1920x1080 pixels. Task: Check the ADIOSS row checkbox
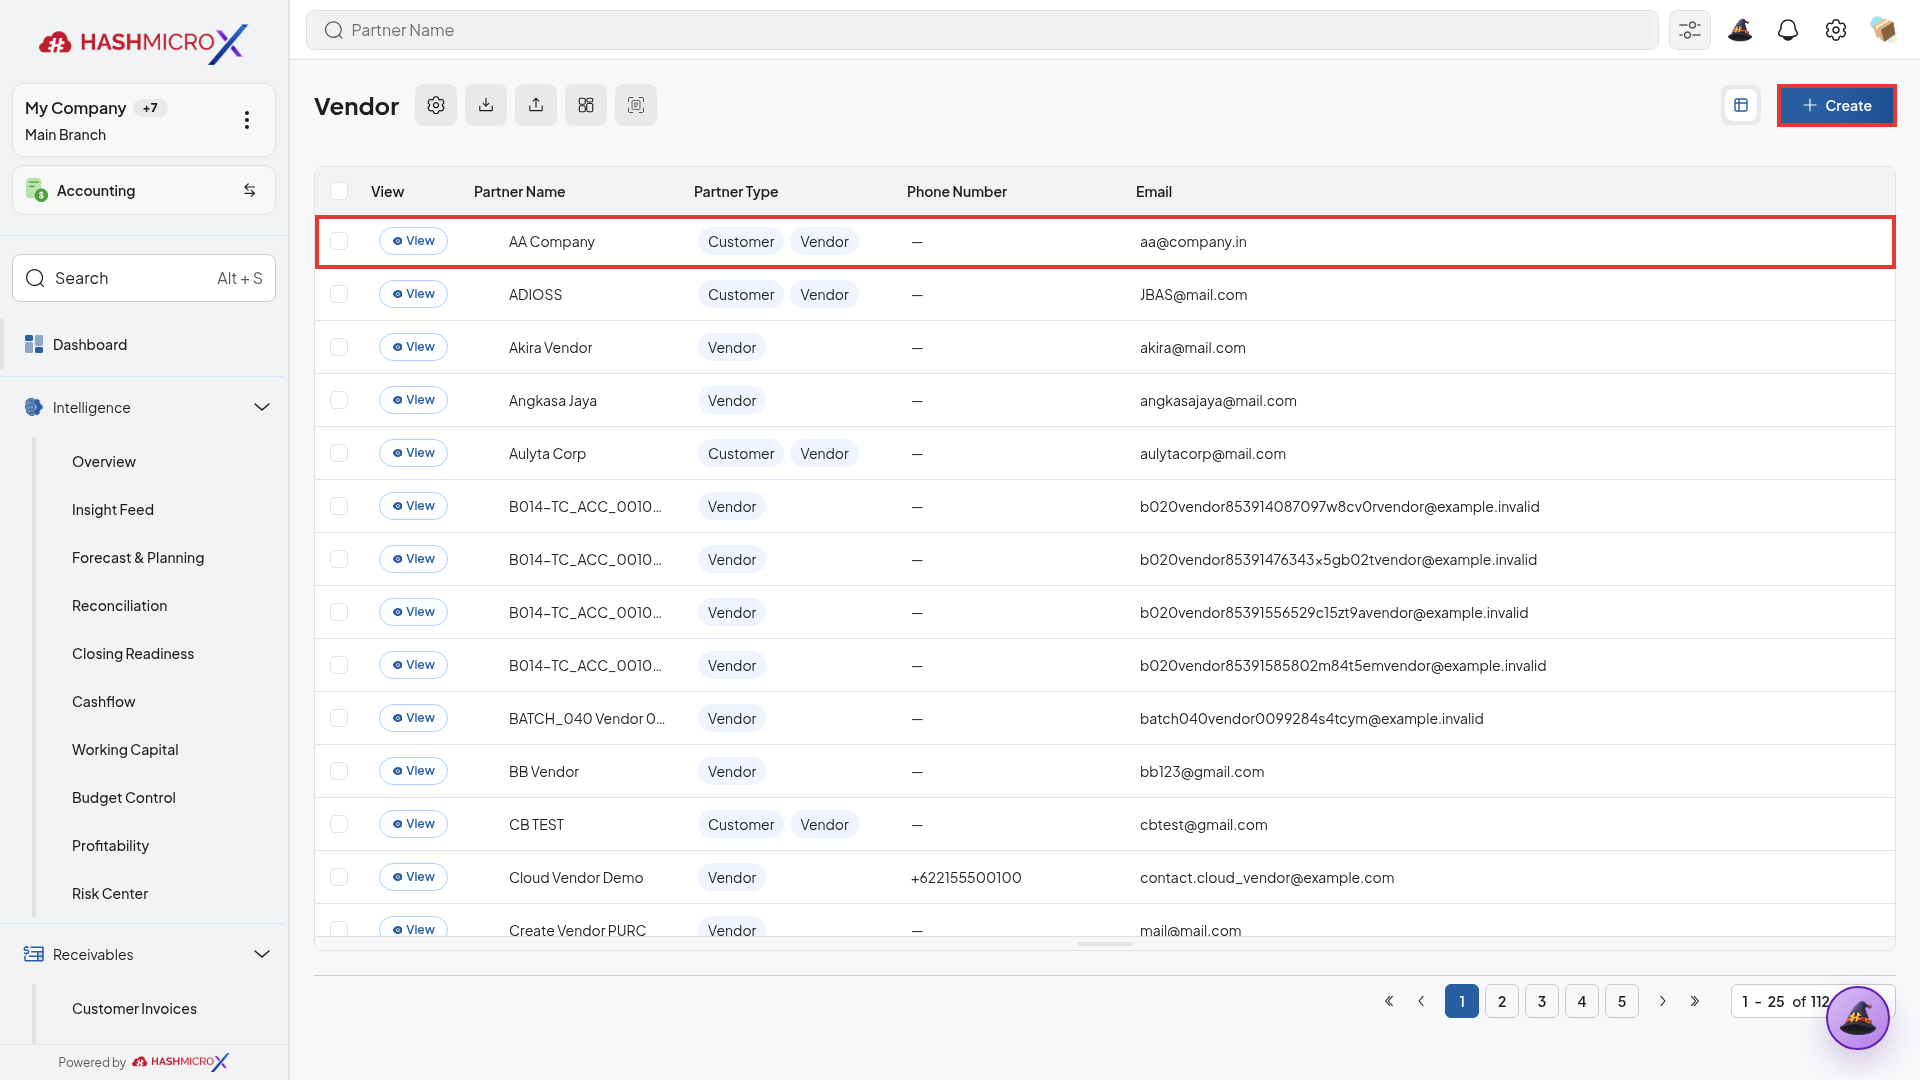(x=339, y=294)
